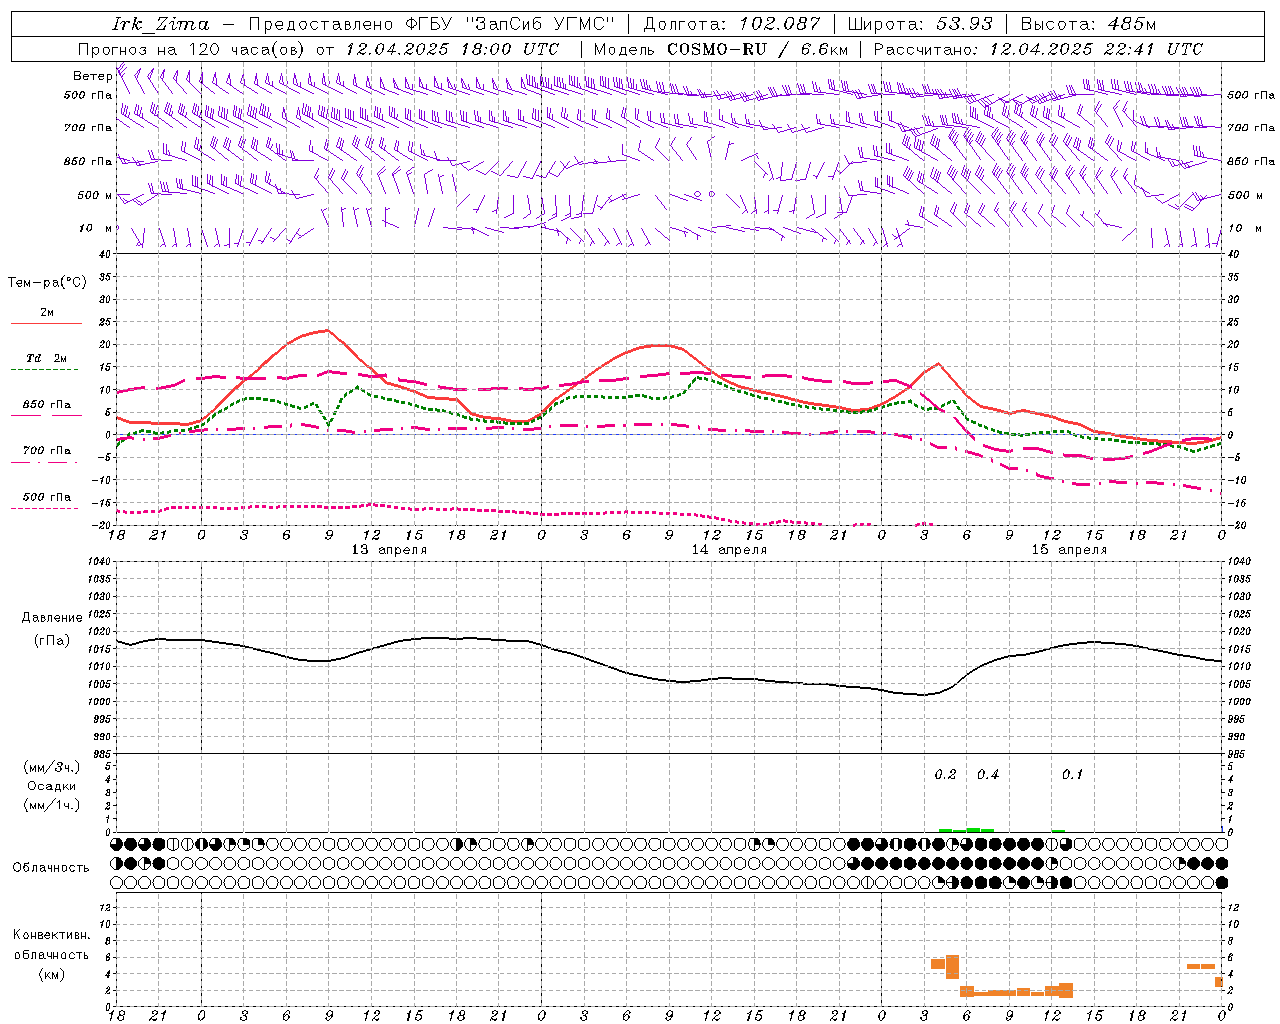Click the 0.2 precipitation value
This screenshot has height=1024, width=1280.
click(x=945, y=775)
